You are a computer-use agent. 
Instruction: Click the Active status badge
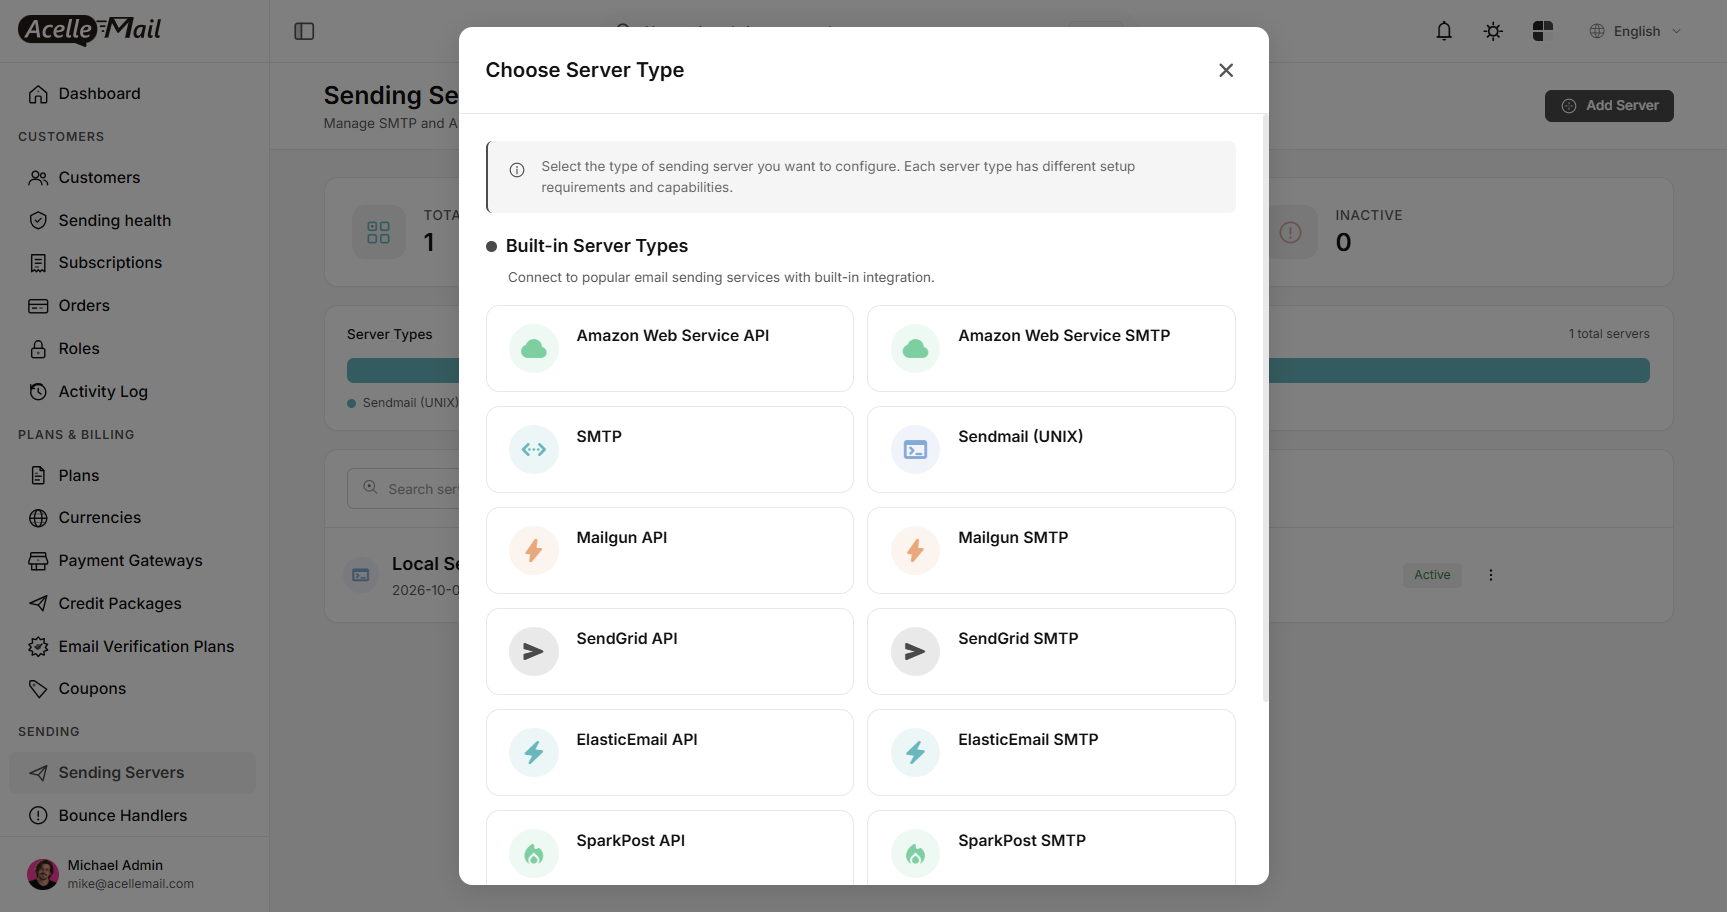1432,575
